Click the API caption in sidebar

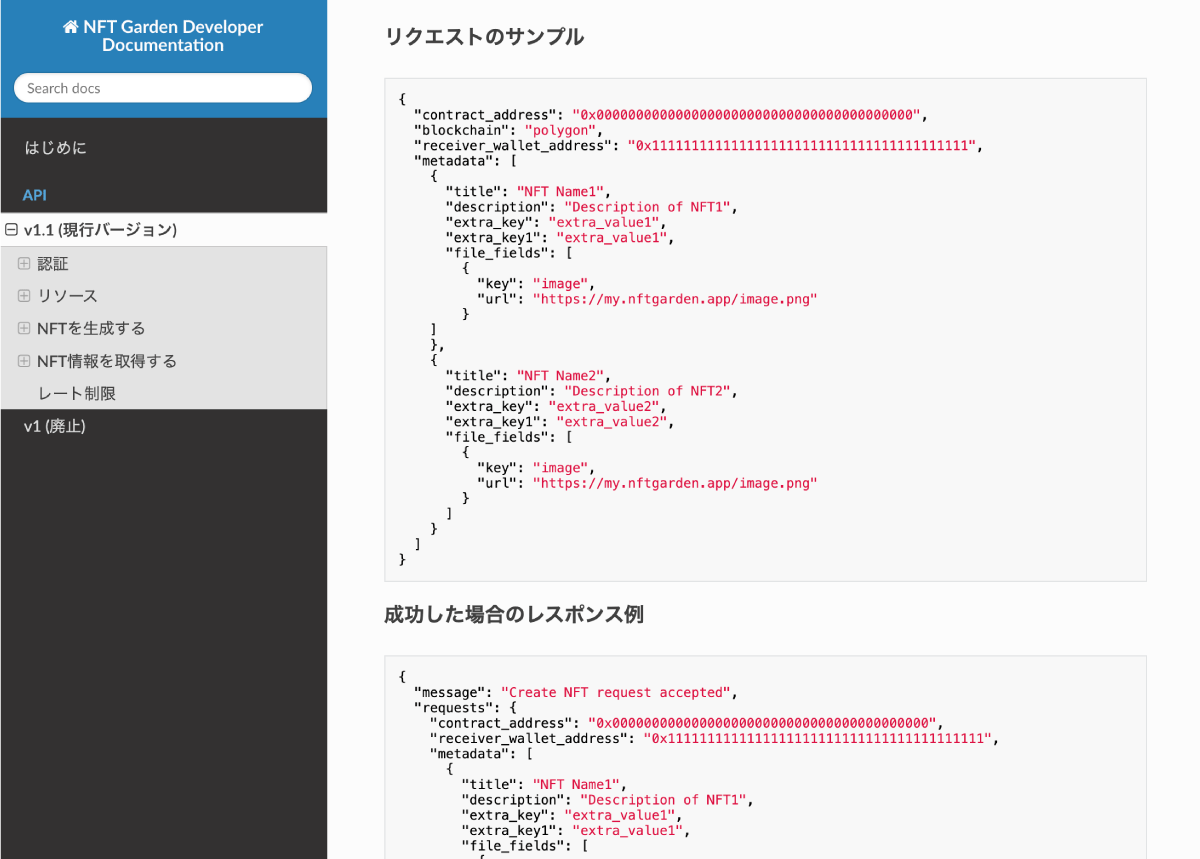pos(35,195)
